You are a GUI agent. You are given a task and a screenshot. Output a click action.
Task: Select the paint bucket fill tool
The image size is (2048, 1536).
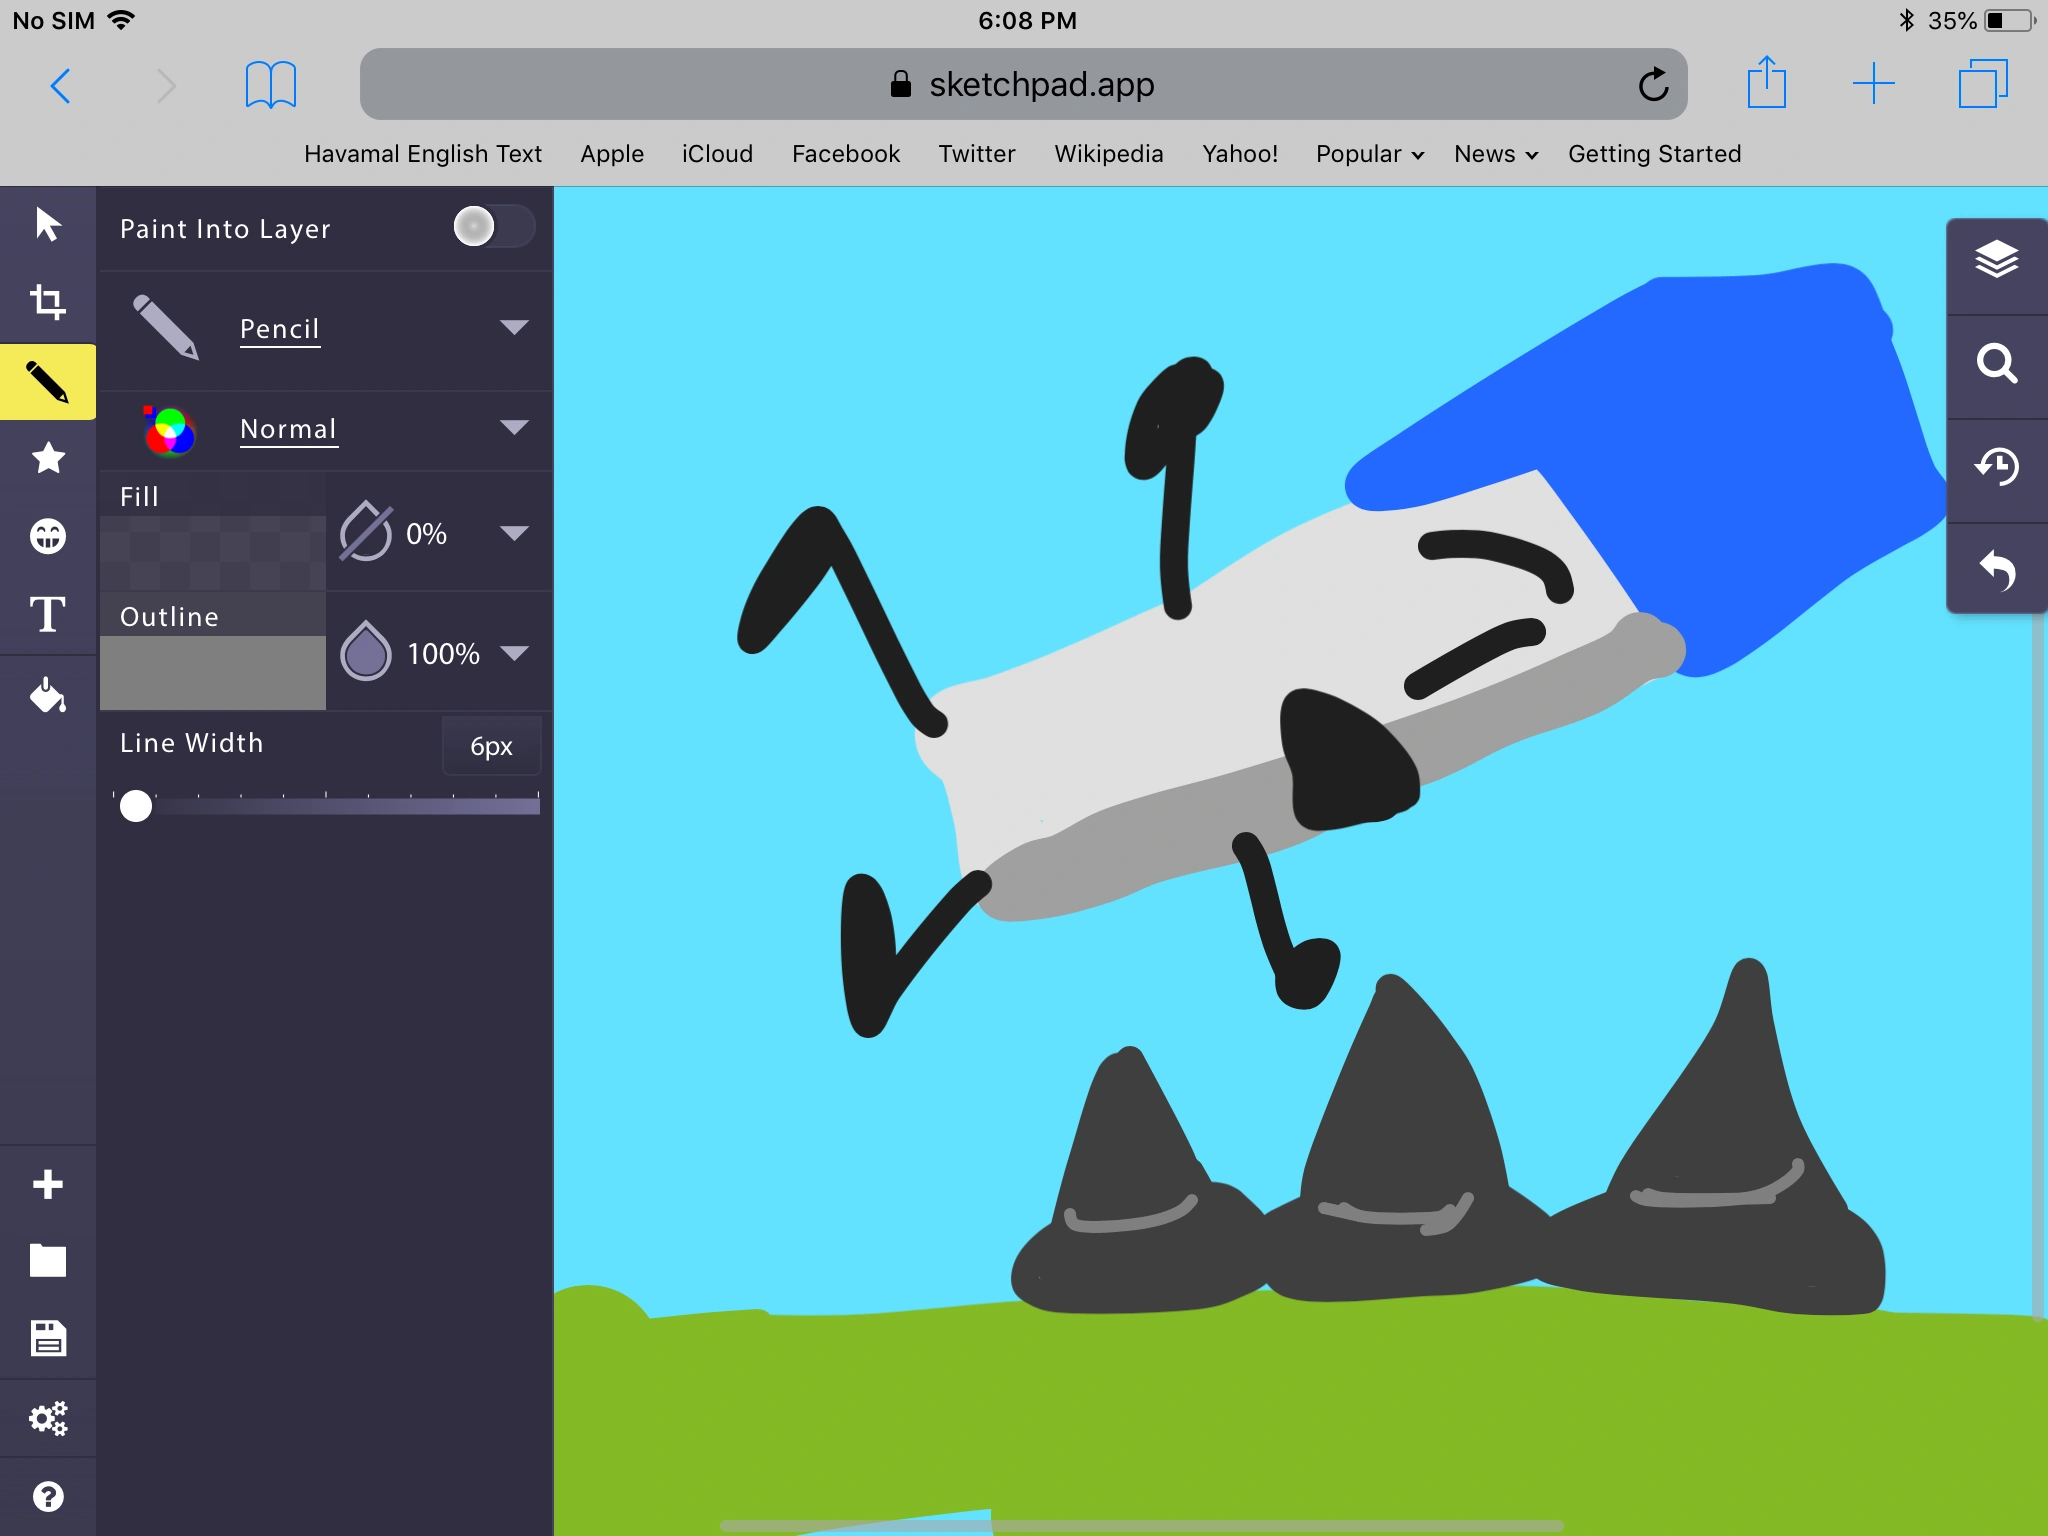[x=47, y=694]
